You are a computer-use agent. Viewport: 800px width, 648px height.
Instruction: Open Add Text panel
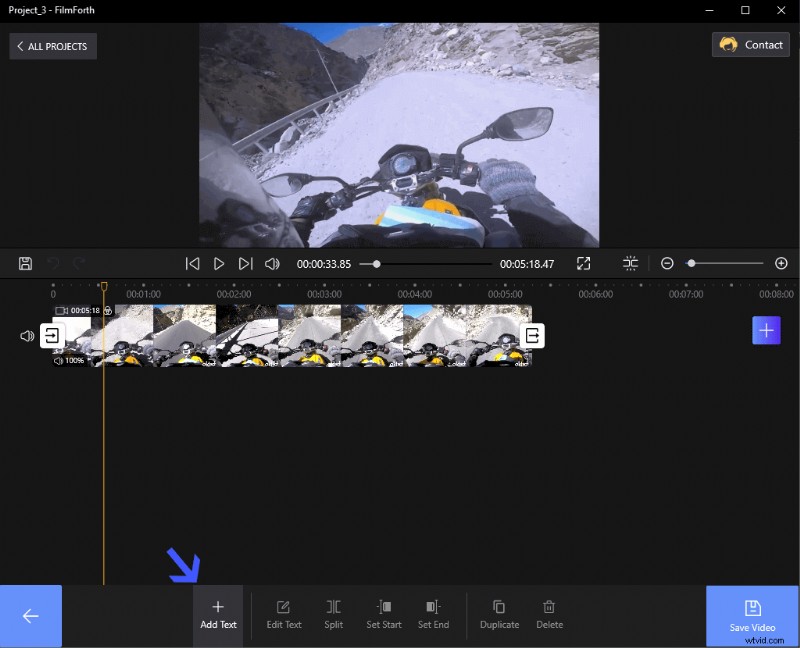(218, 615)
